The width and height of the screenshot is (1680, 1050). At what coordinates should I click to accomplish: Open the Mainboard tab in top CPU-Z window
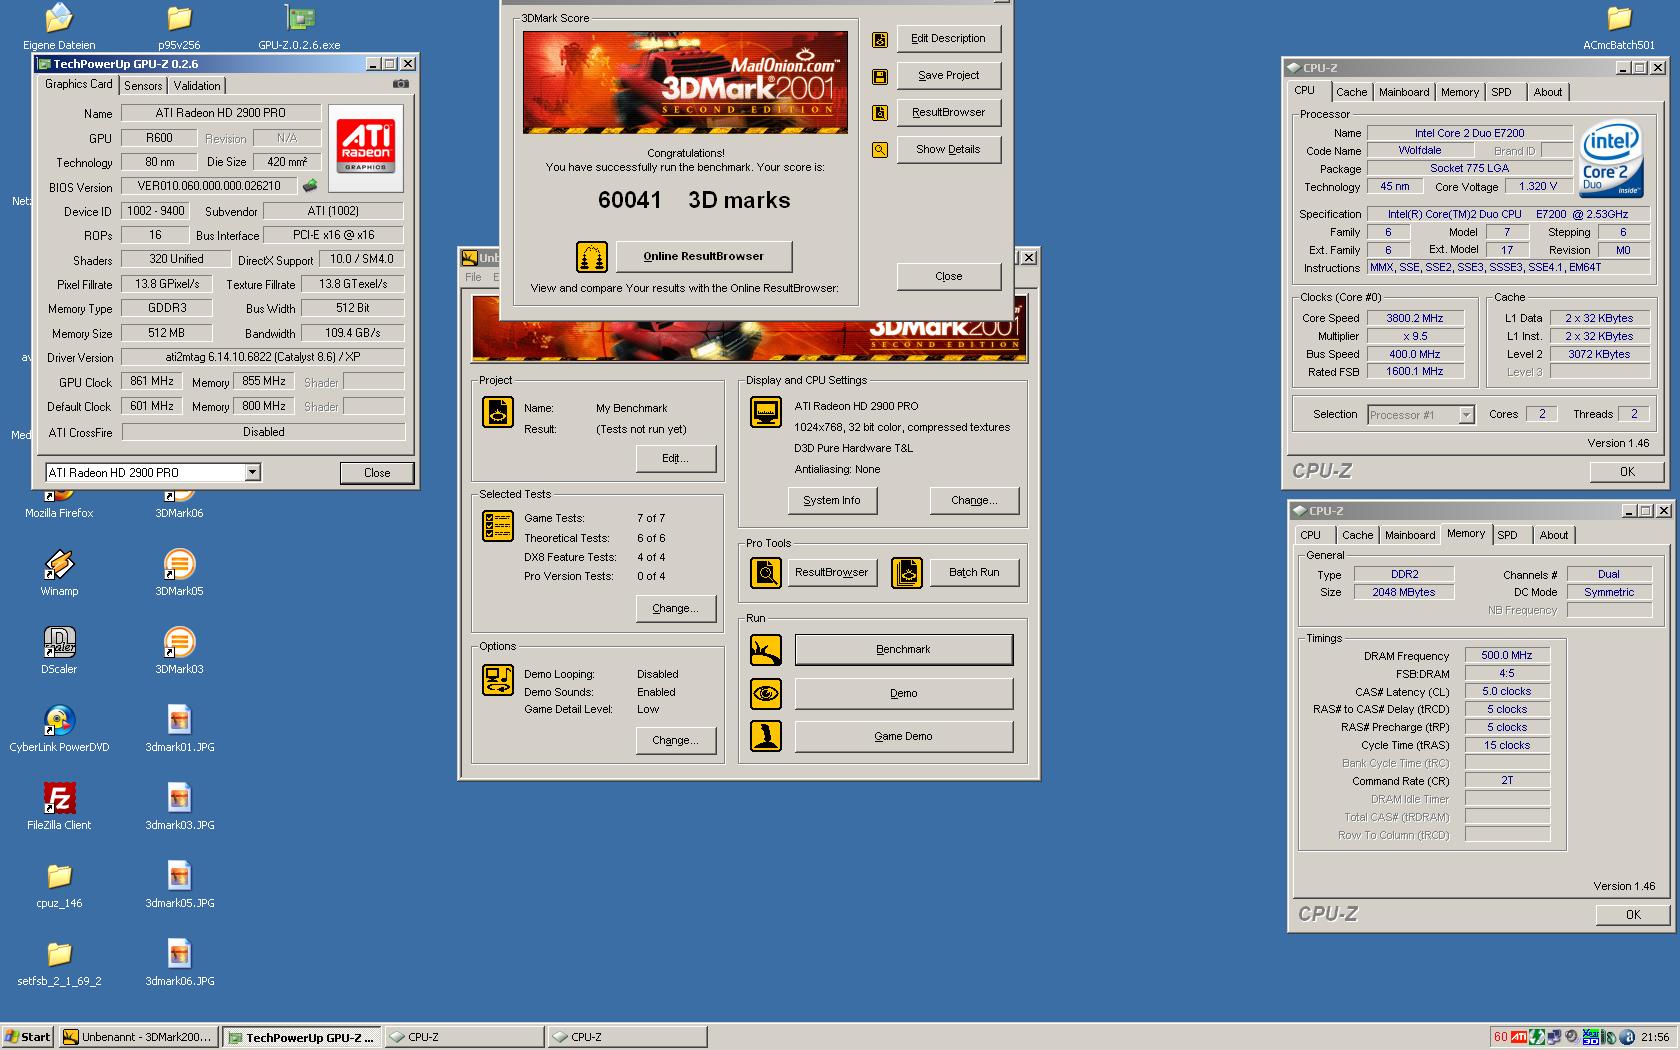pos(1404,92)
